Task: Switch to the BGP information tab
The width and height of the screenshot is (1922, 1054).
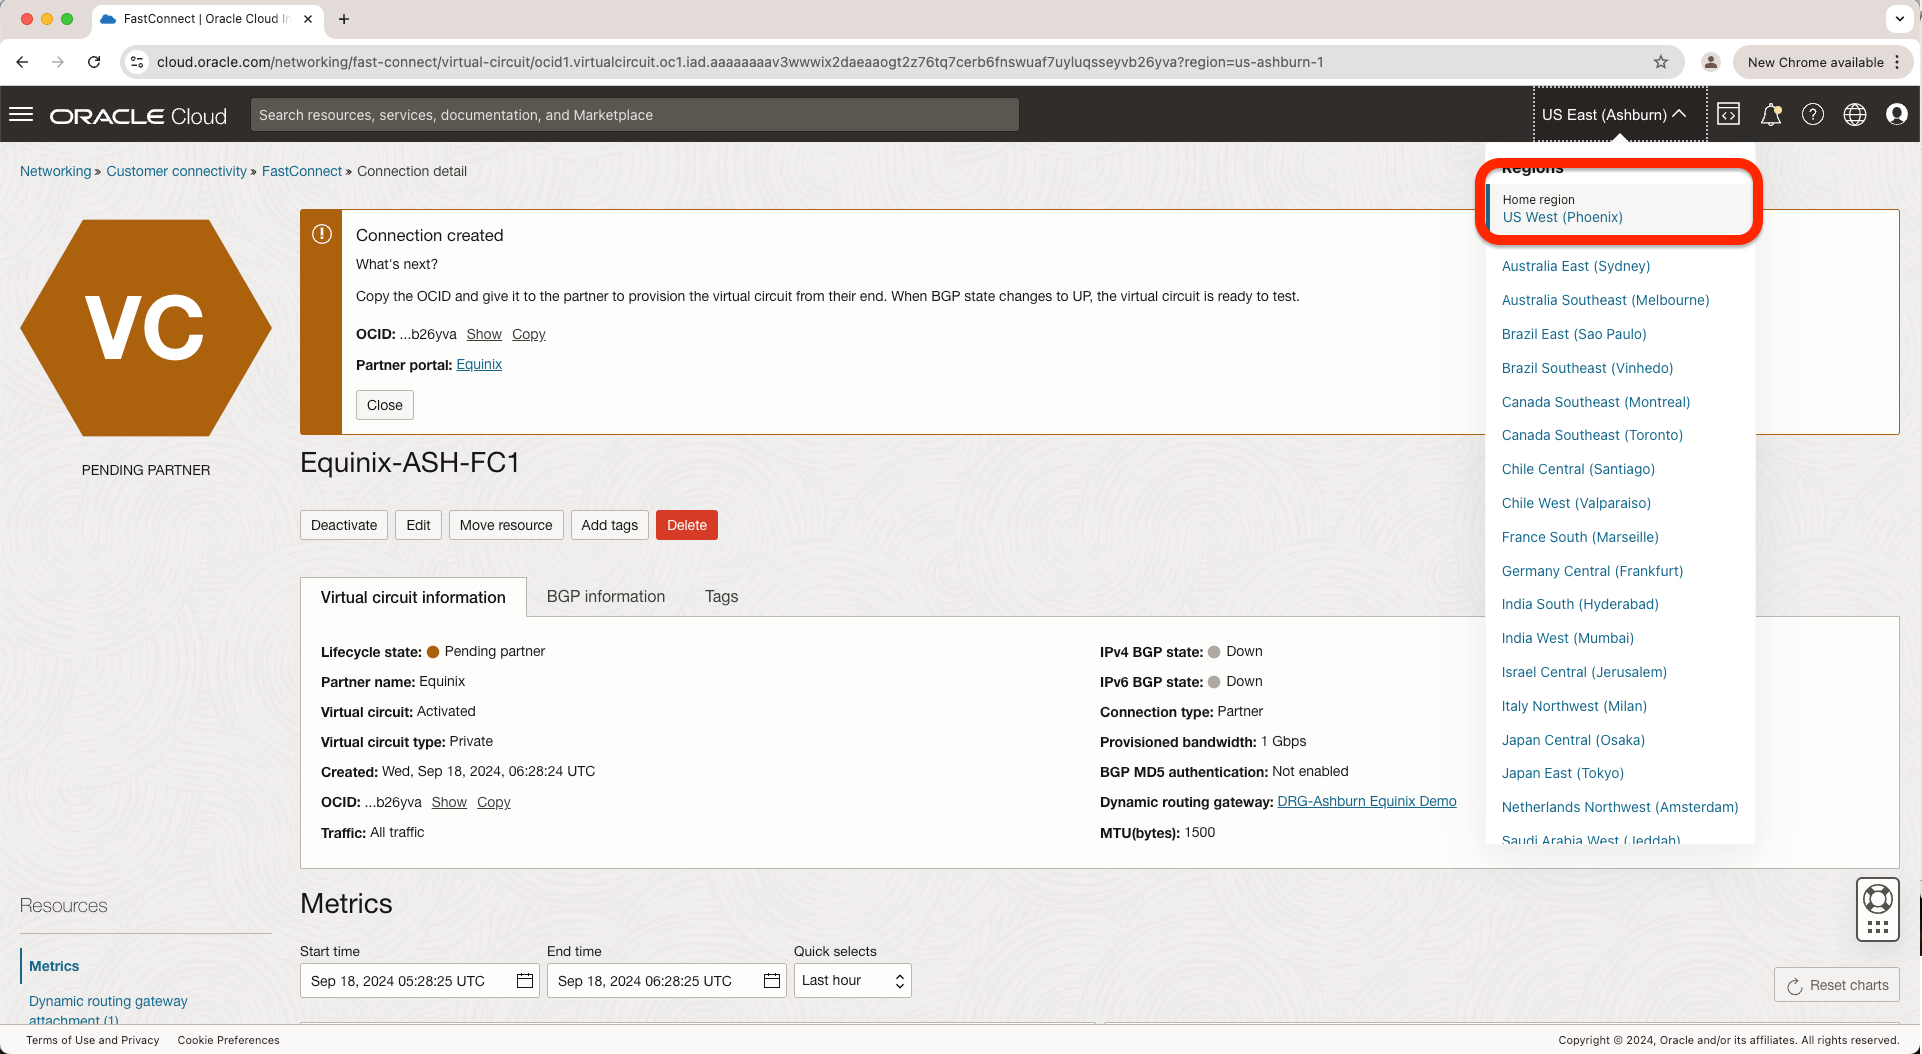Action: (x=606, y=597)
